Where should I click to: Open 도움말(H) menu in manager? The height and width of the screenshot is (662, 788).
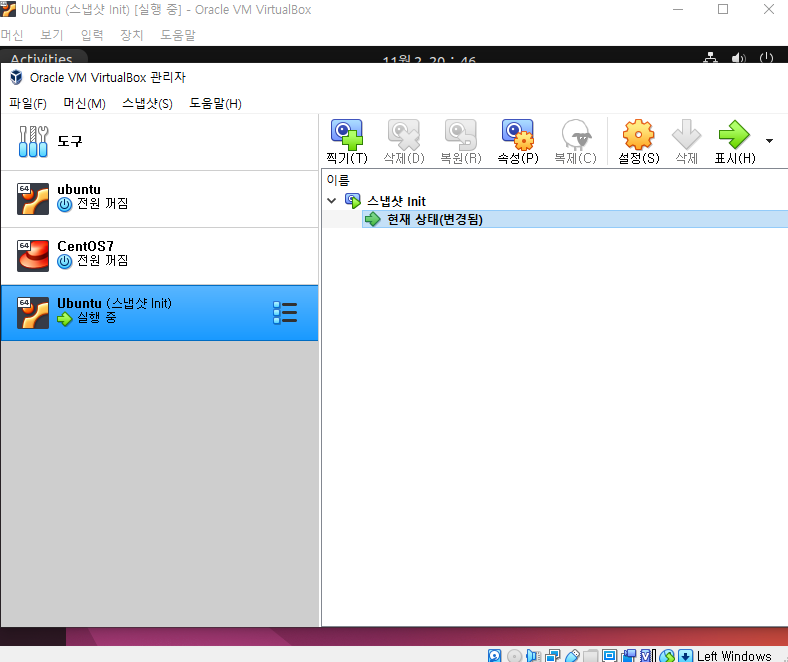click(215, 104)
